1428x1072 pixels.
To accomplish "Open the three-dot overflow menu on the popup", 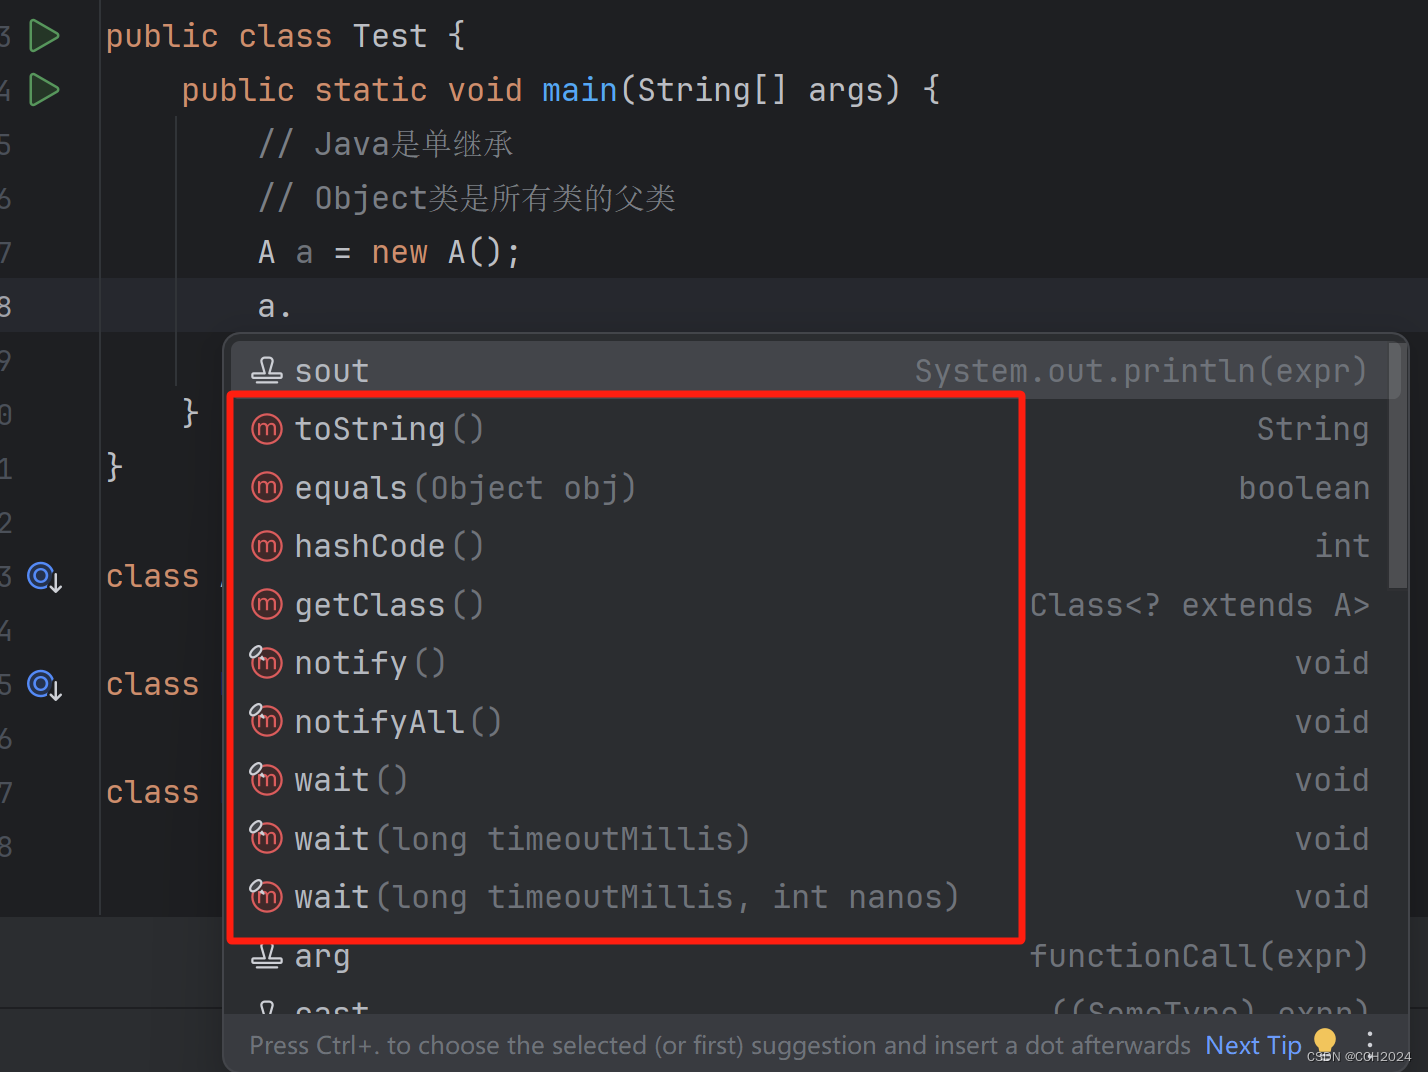I will pyautogui.click(x=1369, y=1041).
